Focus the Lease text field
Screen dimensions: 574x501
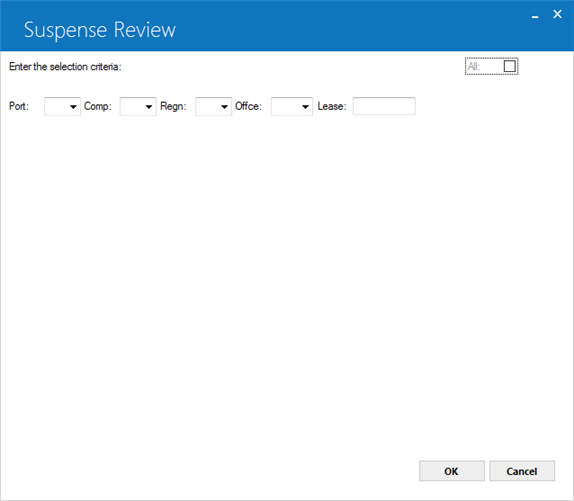[384, 106]
